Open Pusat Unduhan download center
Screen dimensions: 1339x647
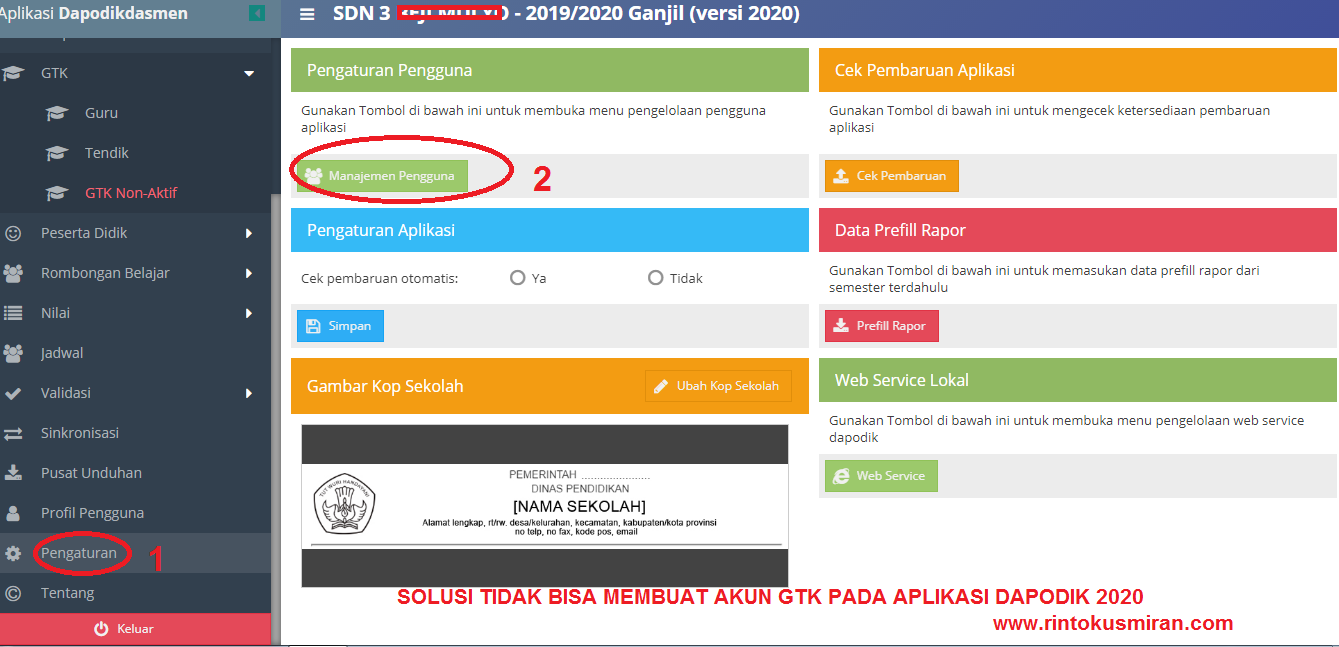pyautogui.click(x=14, y=472)
